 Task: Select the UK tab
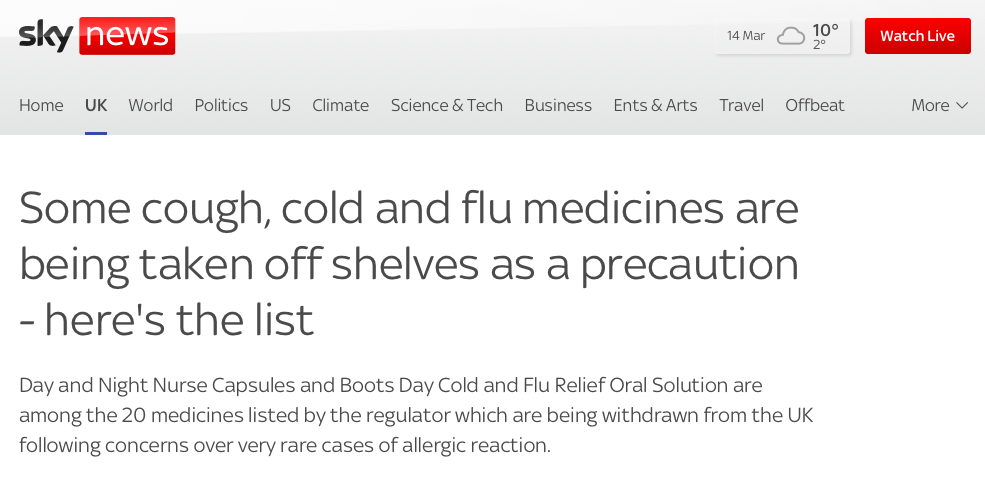coord(96,105)
